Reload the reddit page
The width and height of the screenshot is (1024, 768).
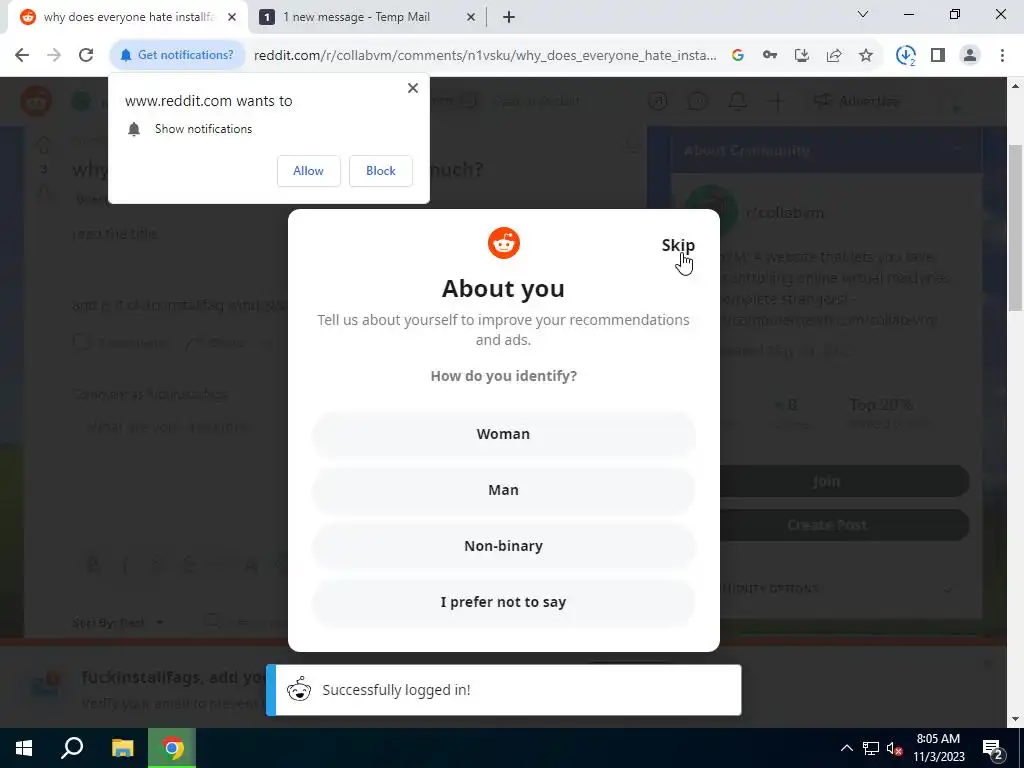tap(86, 55)
